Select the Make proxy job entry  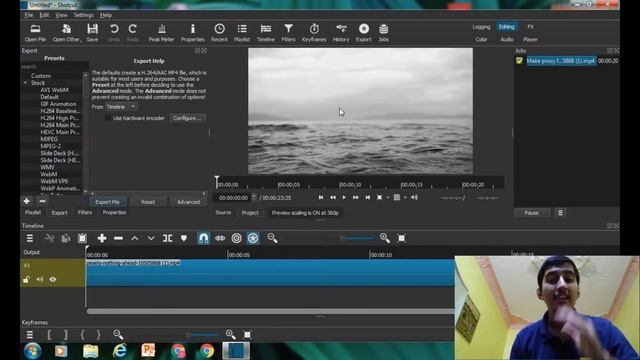pyautogui.click(x=561, y=61)
